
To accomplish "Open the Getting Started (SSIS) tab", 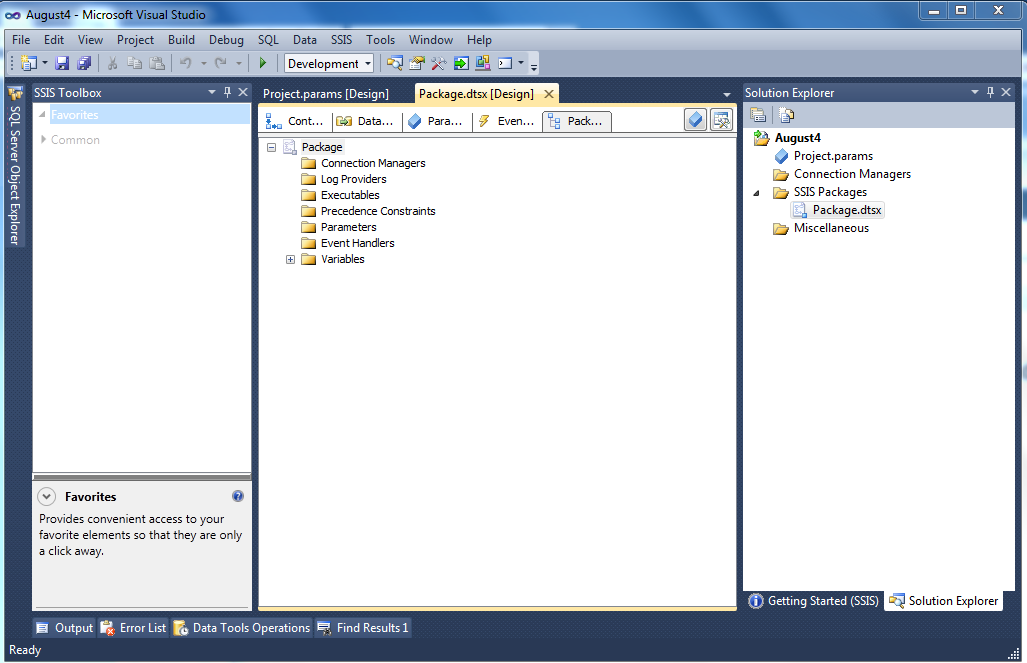I will (813, 601).
